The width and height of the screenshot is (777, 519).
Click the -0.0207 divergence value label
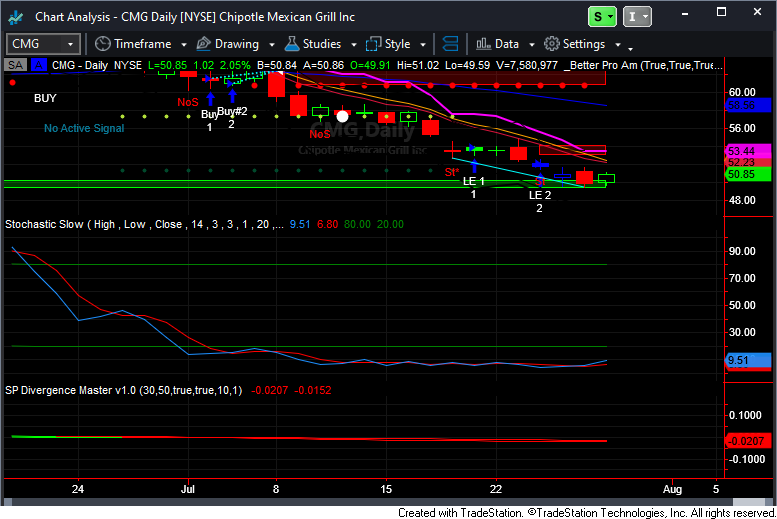[749, 441]
